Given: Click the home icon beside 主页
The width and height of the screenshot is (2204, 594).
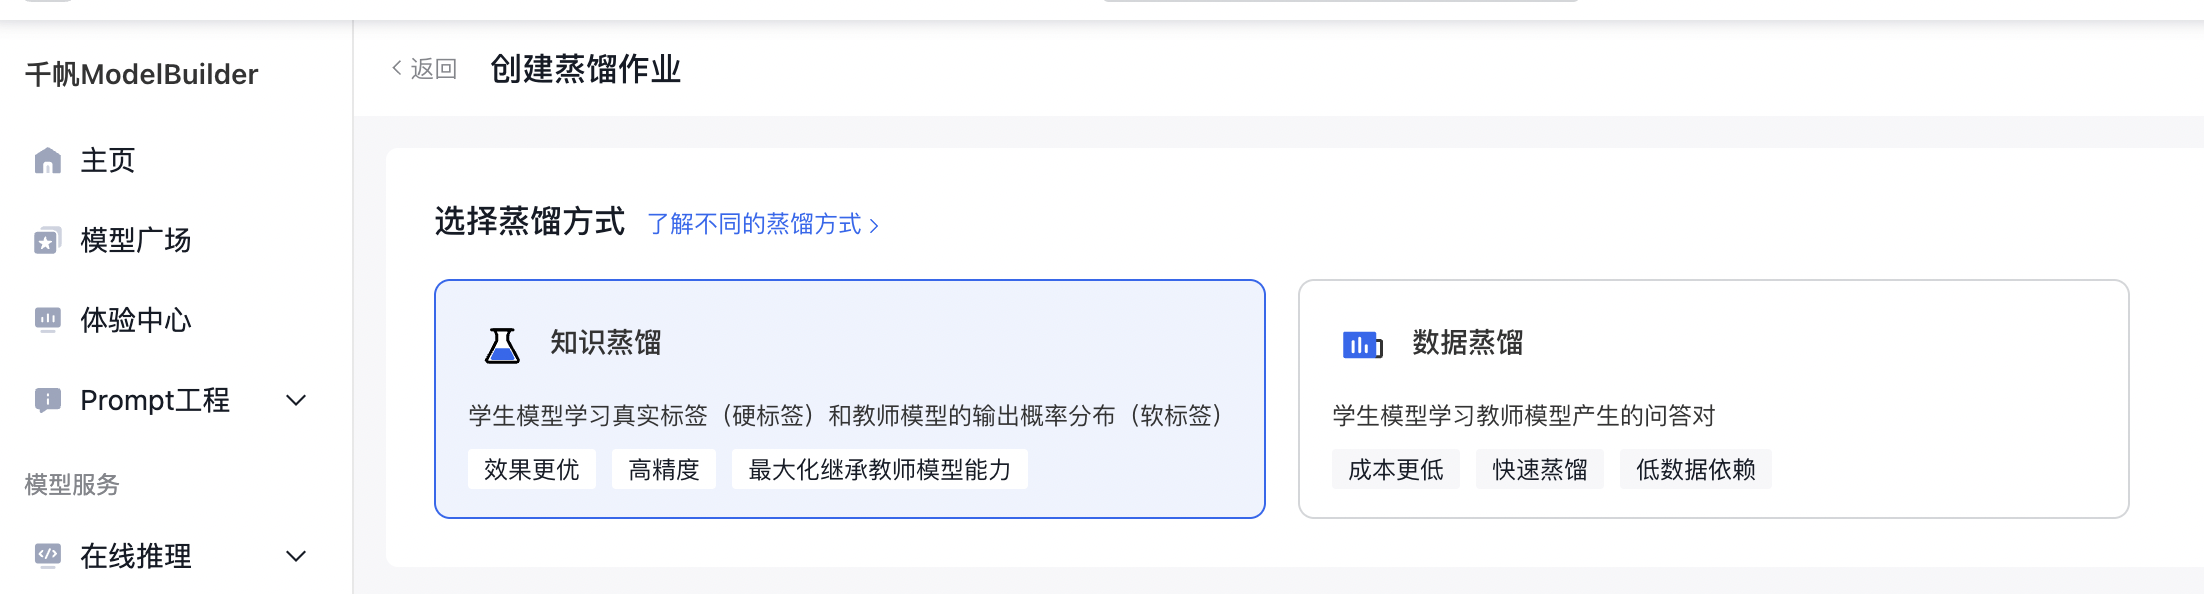Looking at the screenshot, I should coord(47,160).
